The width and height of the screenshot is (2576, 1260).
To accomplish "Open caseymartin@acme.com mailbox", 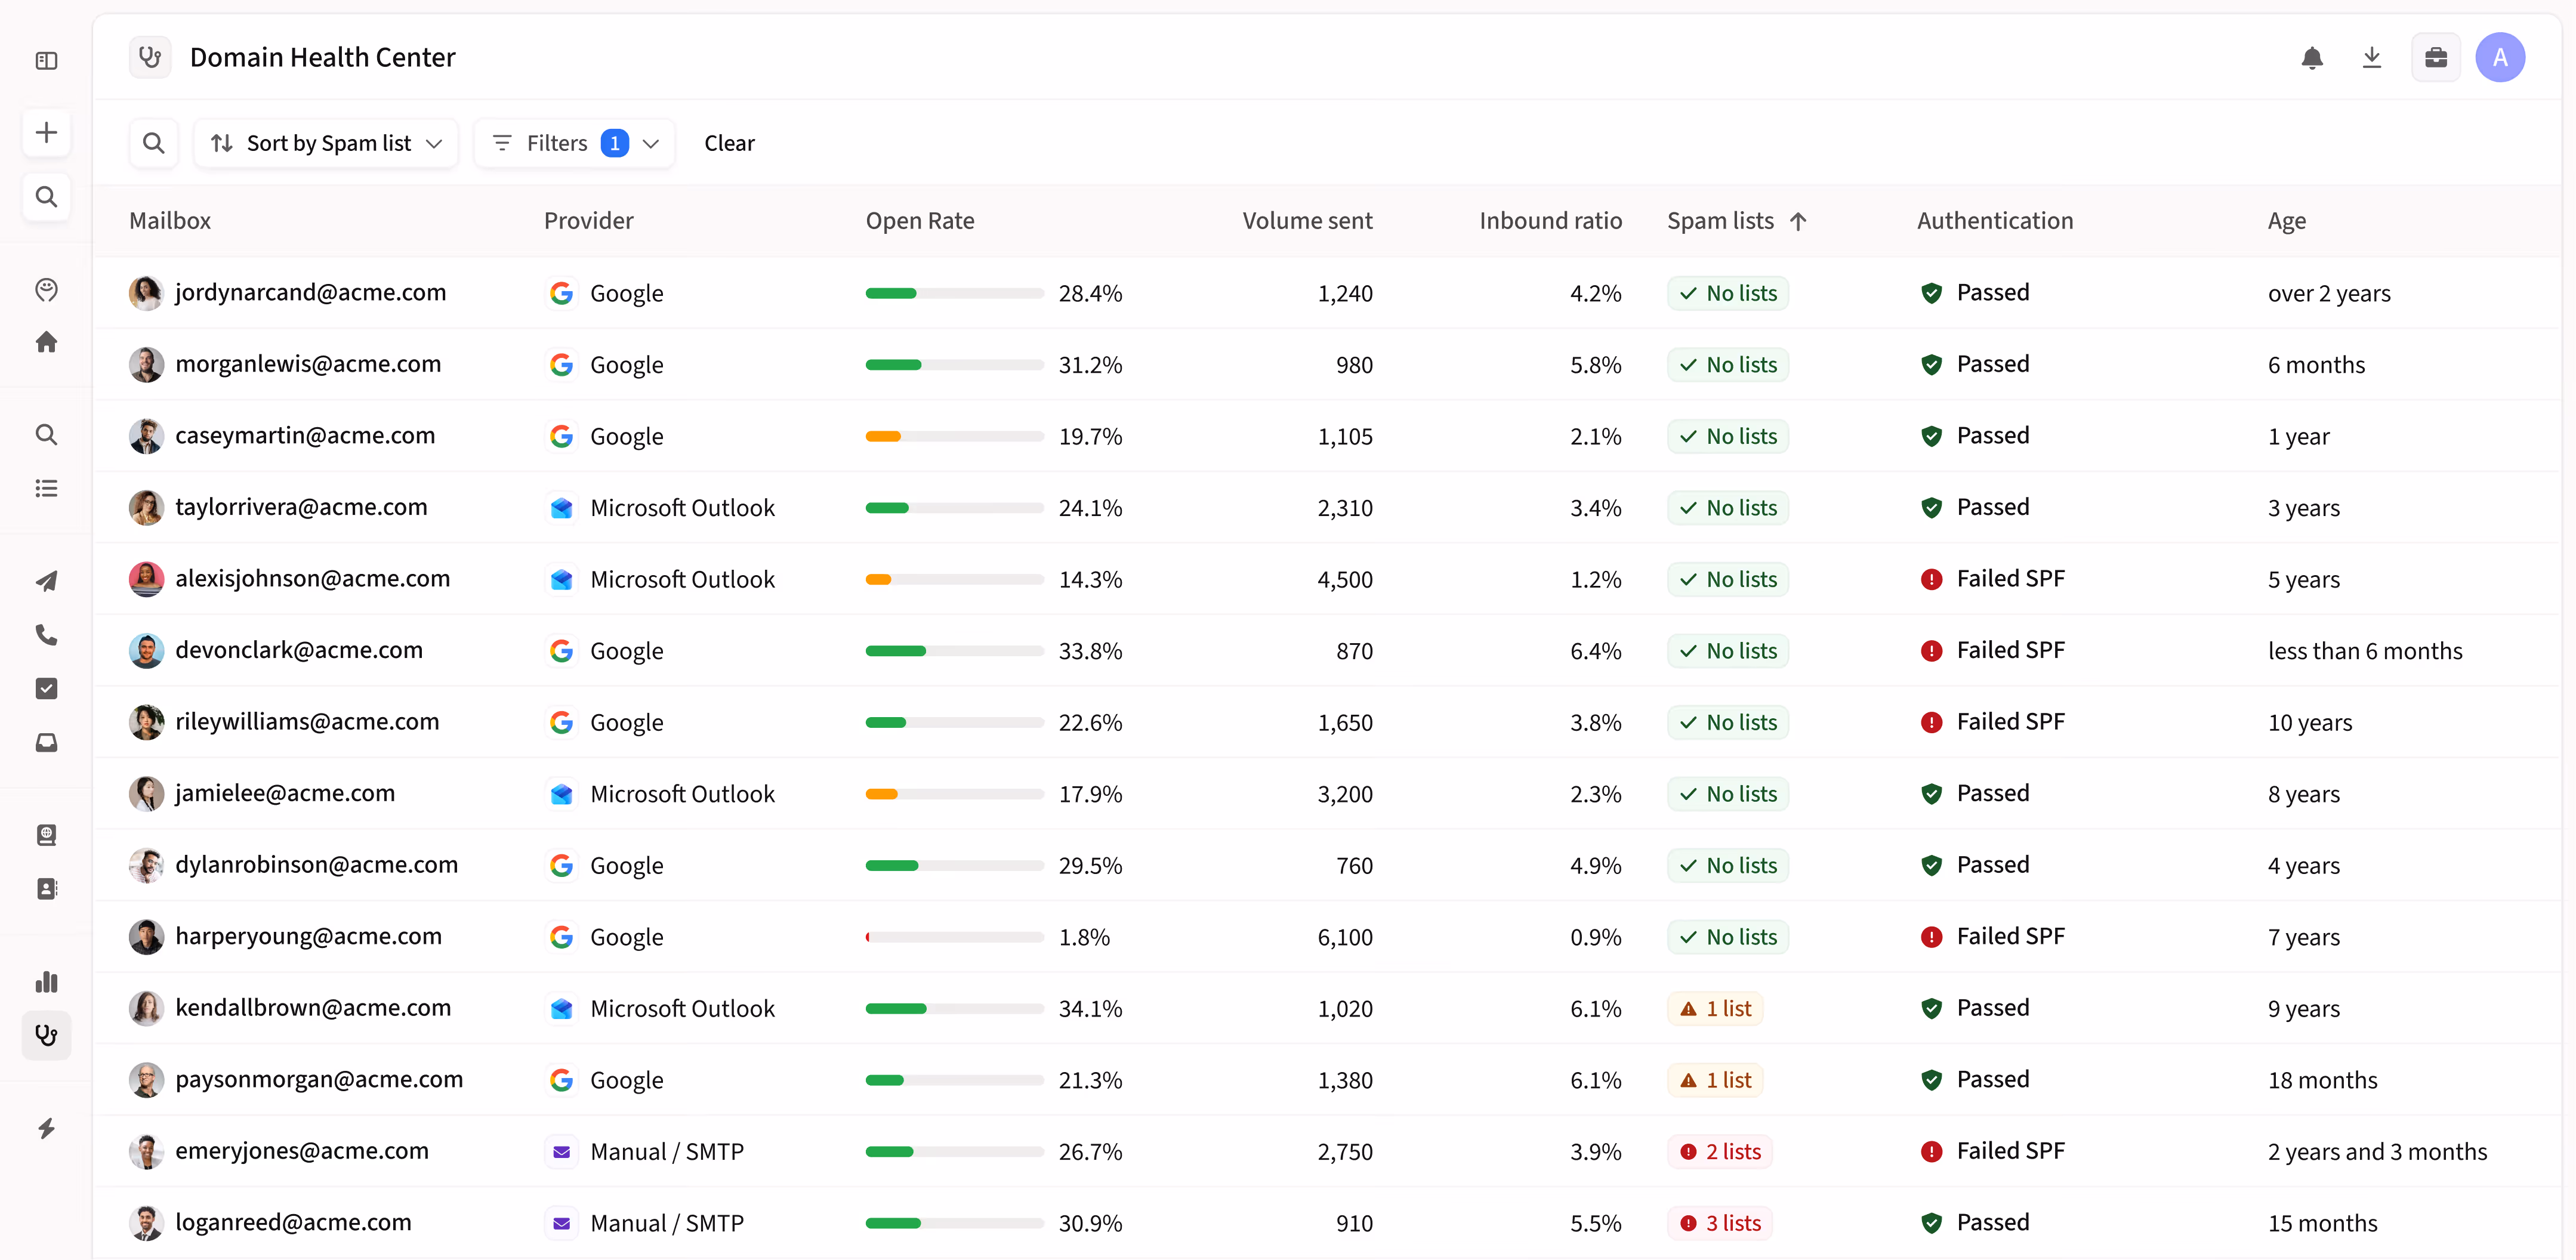I will tap(305, 436).
